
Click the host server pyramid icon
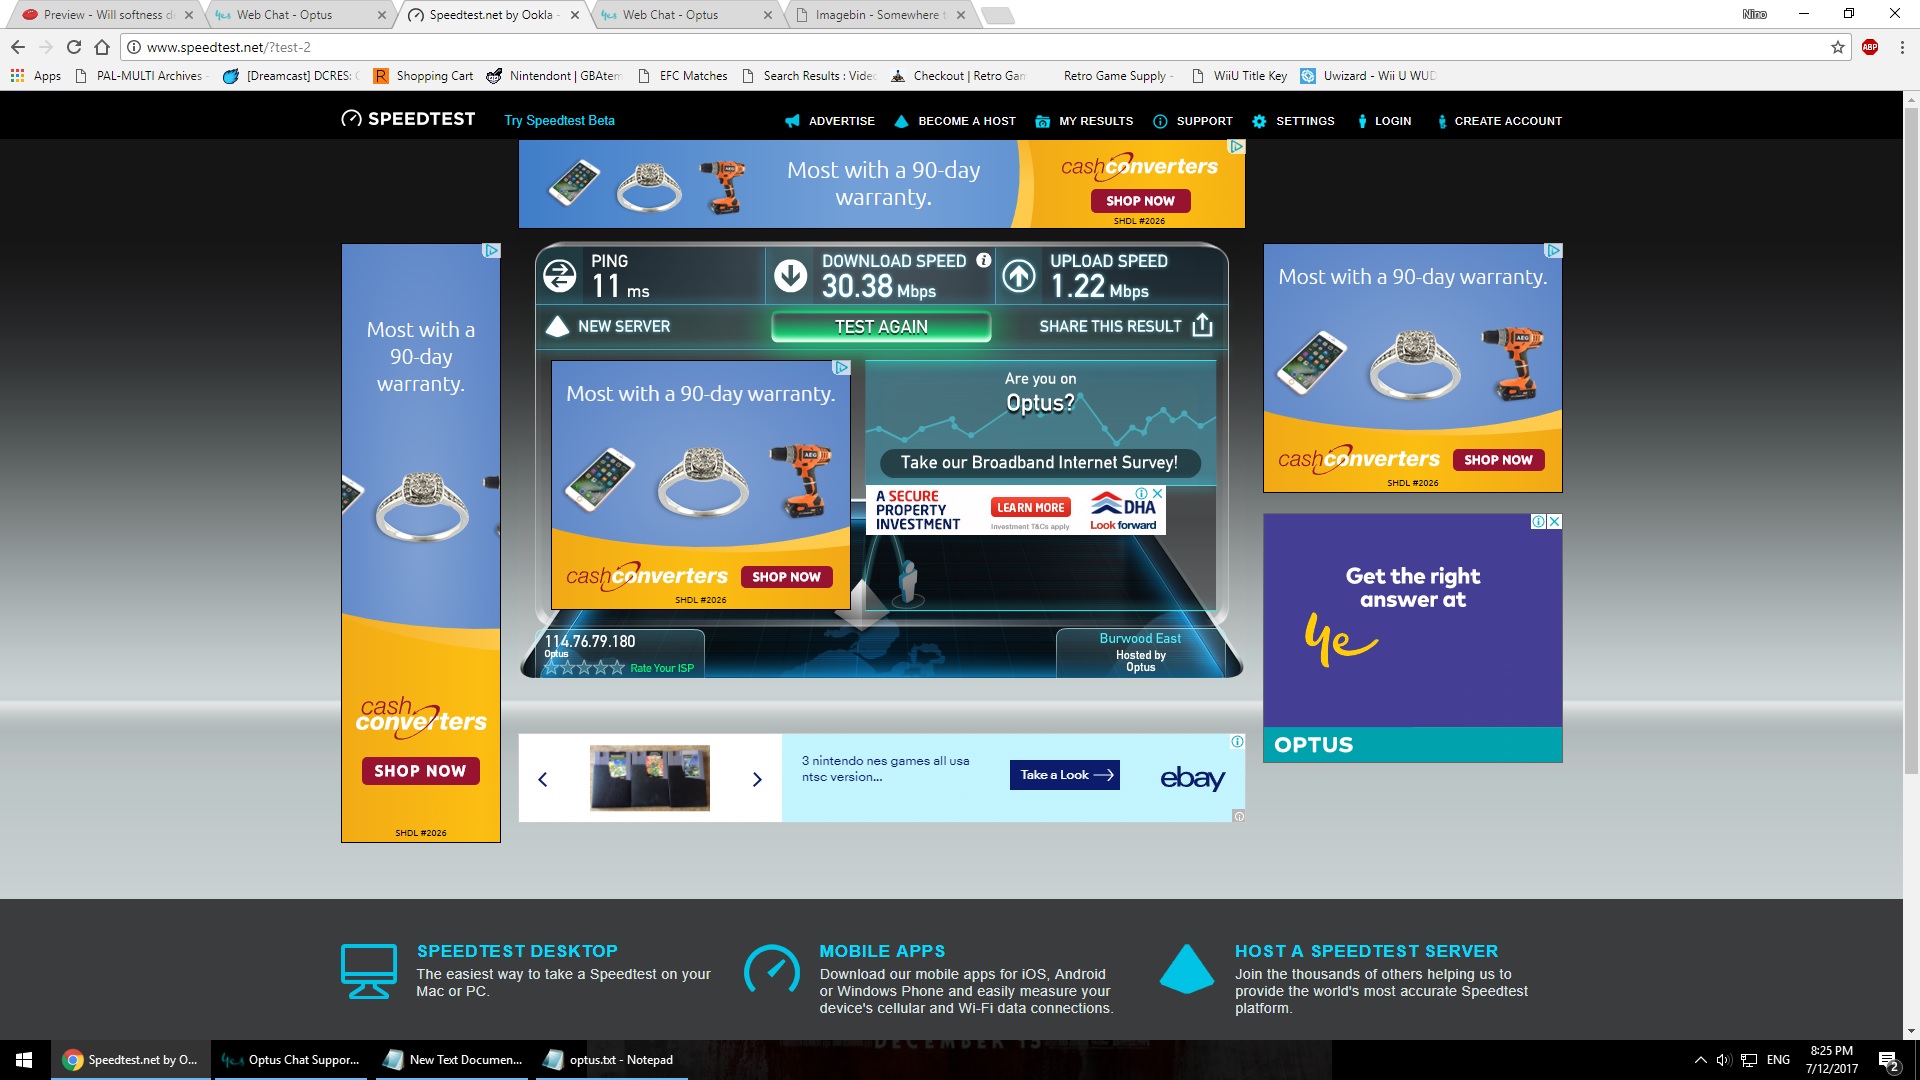1187,968
